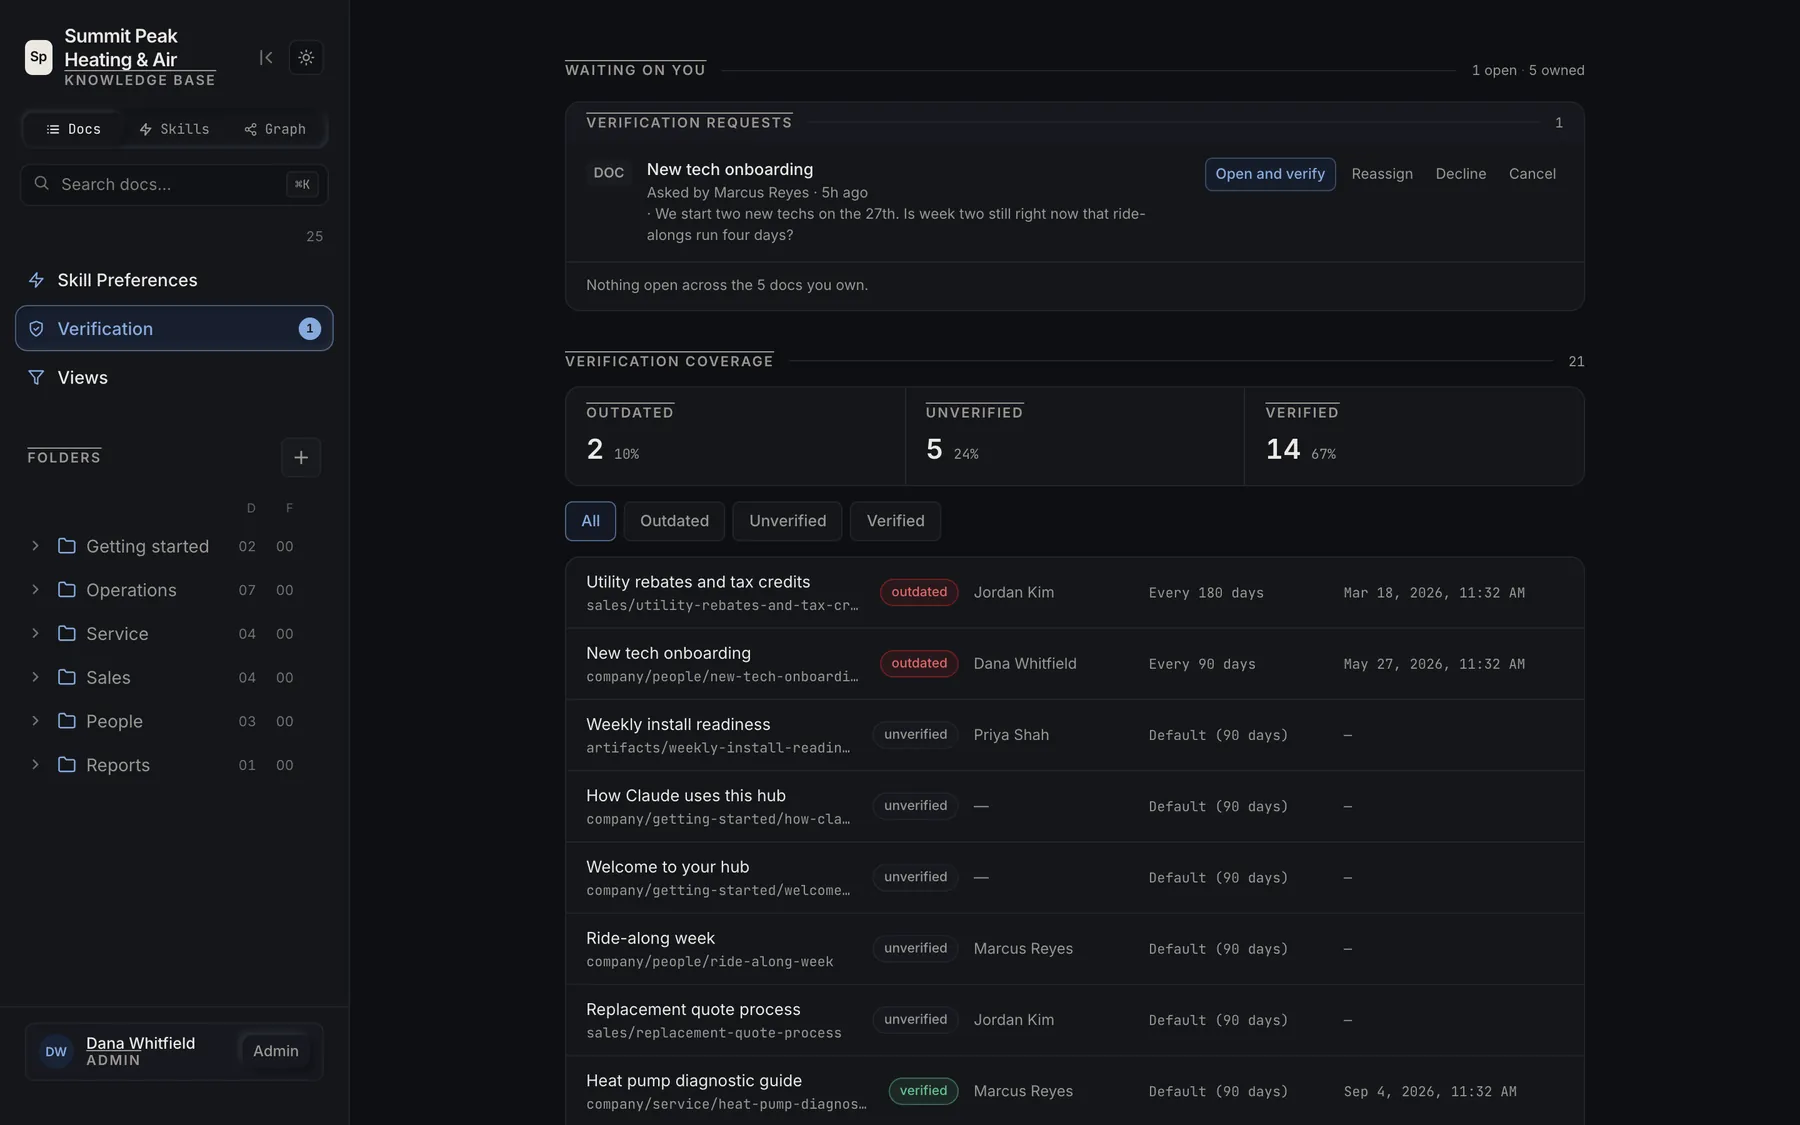The image size is (1800, 1125).
Task: Open Views in the sidebar
Action: click(x=174, y=377)
